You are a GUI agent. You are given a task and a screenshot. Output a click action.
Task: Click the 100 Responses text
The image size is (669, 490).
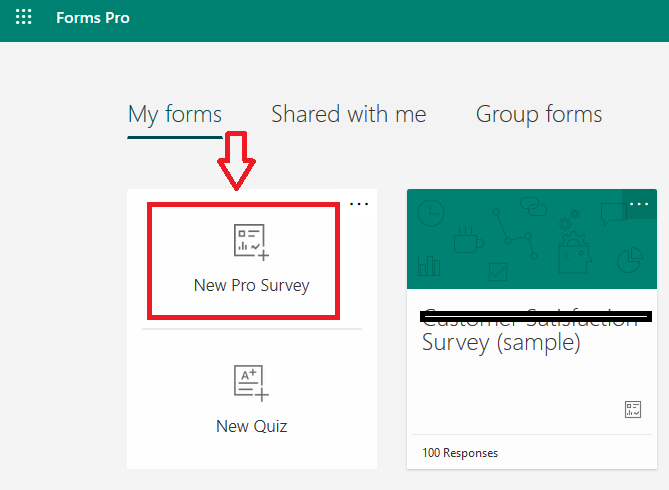coord(460,453)
